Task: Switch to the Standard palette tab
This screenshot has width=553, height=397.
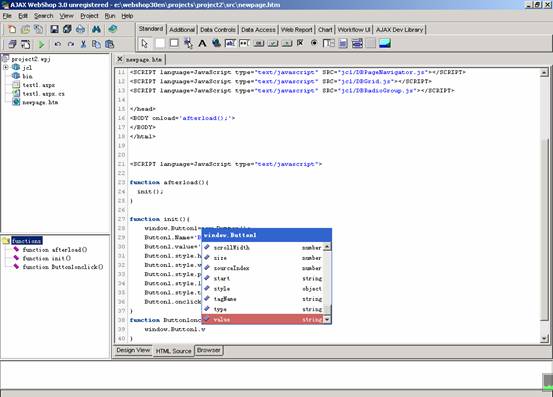Action: point(151,29)
